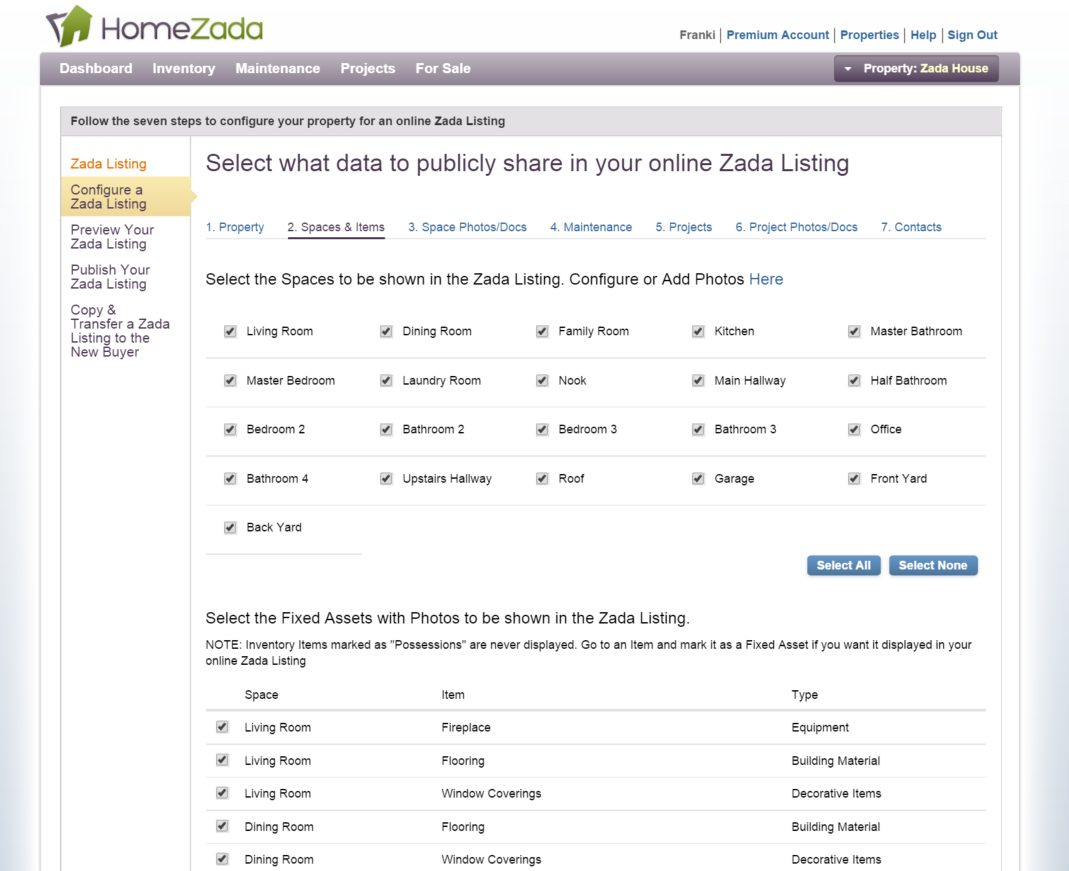
Task: Open Copy & Transfer a Zada Listing
Action: coord(120,331)
